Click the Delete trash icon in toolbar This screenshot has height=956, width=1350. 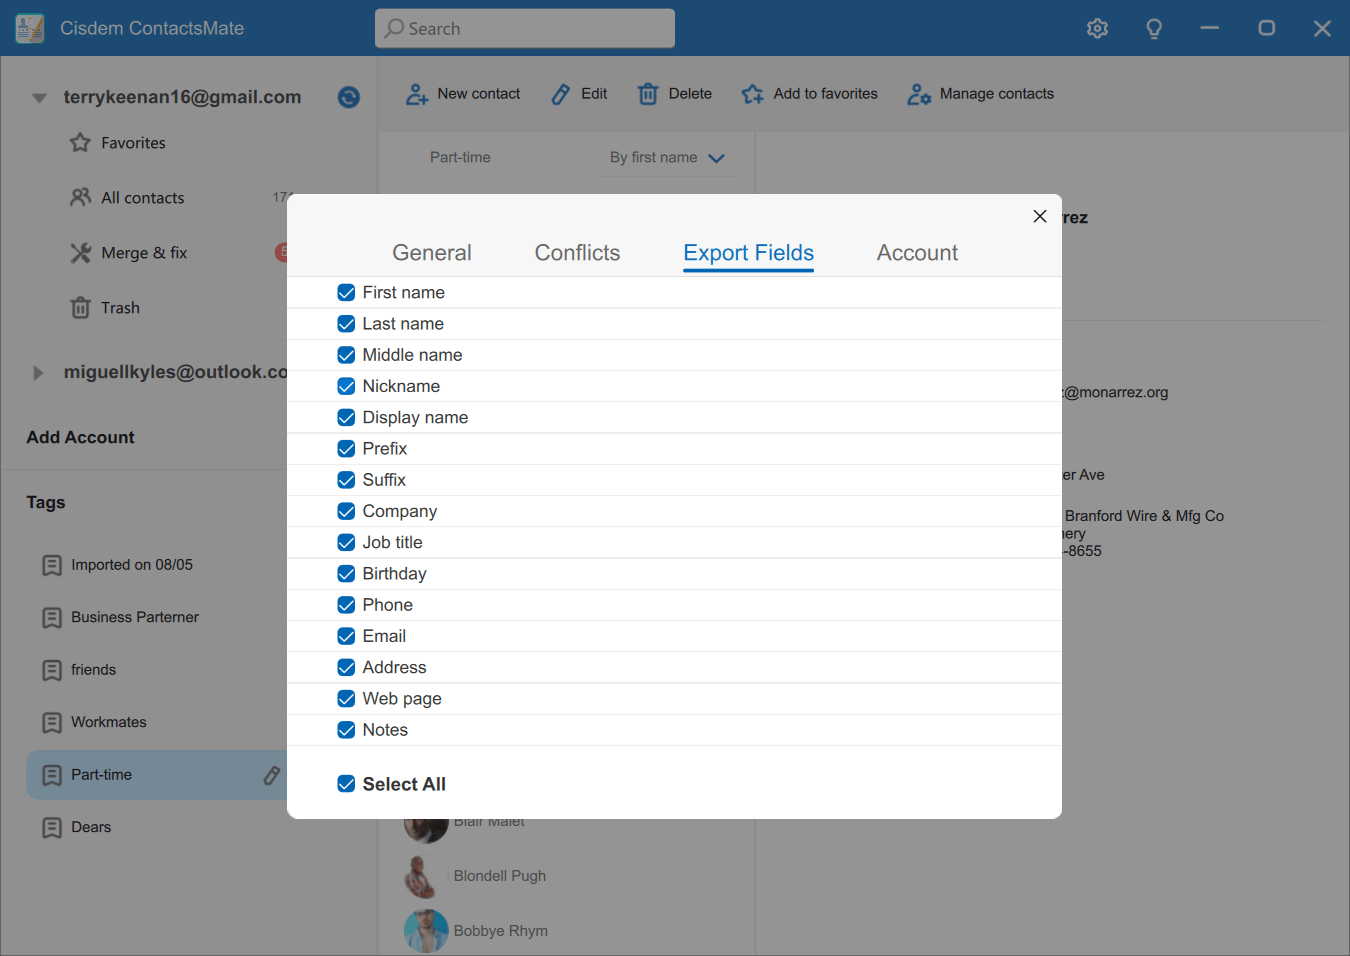point(648,94)
